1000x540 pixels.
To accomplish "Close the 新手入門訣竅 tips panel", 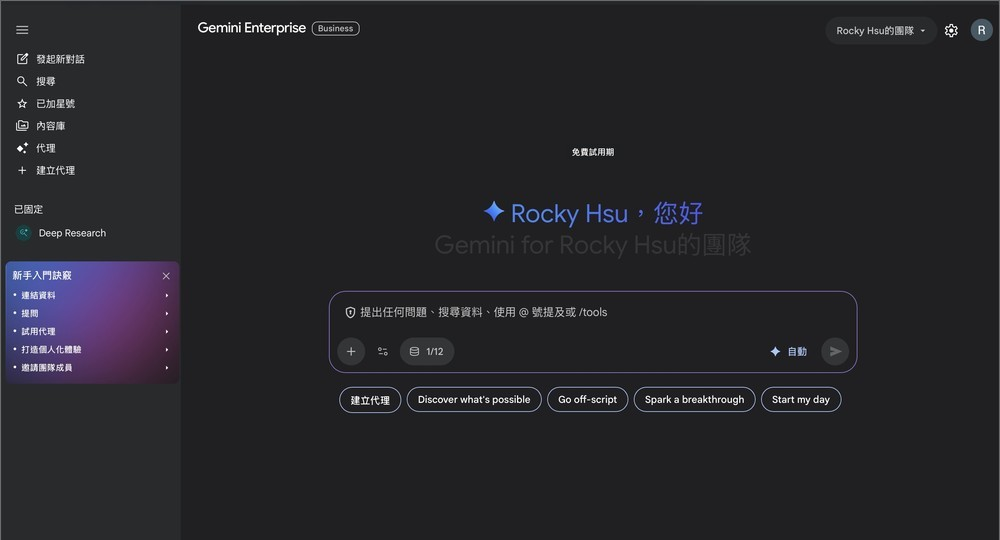I will [166, 275].
